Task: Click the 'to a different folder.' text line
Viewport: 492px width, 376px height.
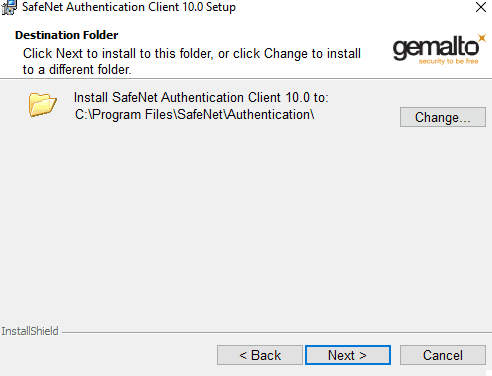Action: [x=77, y=70]
